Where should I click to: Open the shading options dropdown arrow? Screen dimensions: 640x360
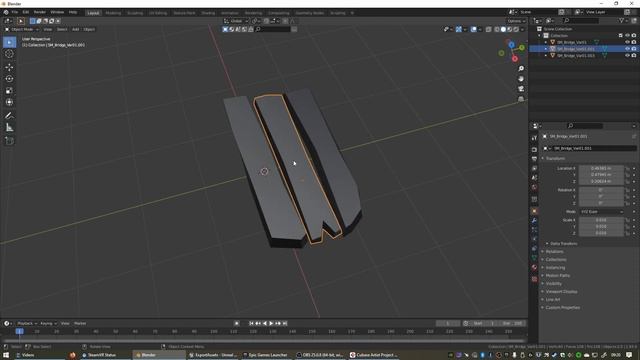(522, 29)
